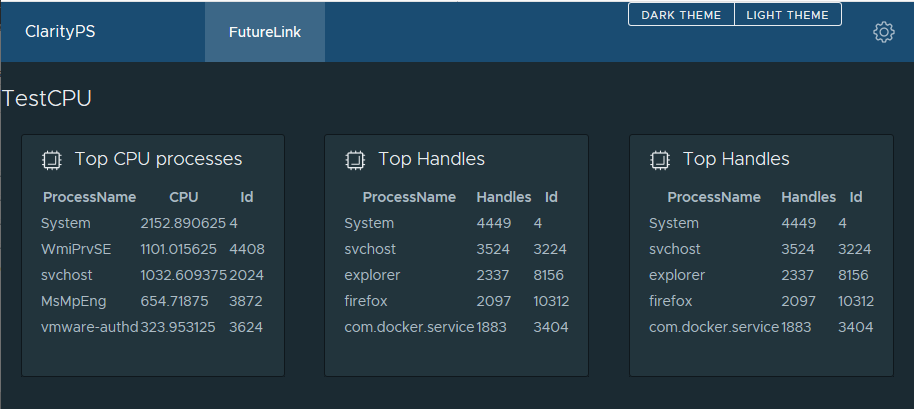Select the MsMpEng process name
Viewport: 914px width, 409px height.
73,301
